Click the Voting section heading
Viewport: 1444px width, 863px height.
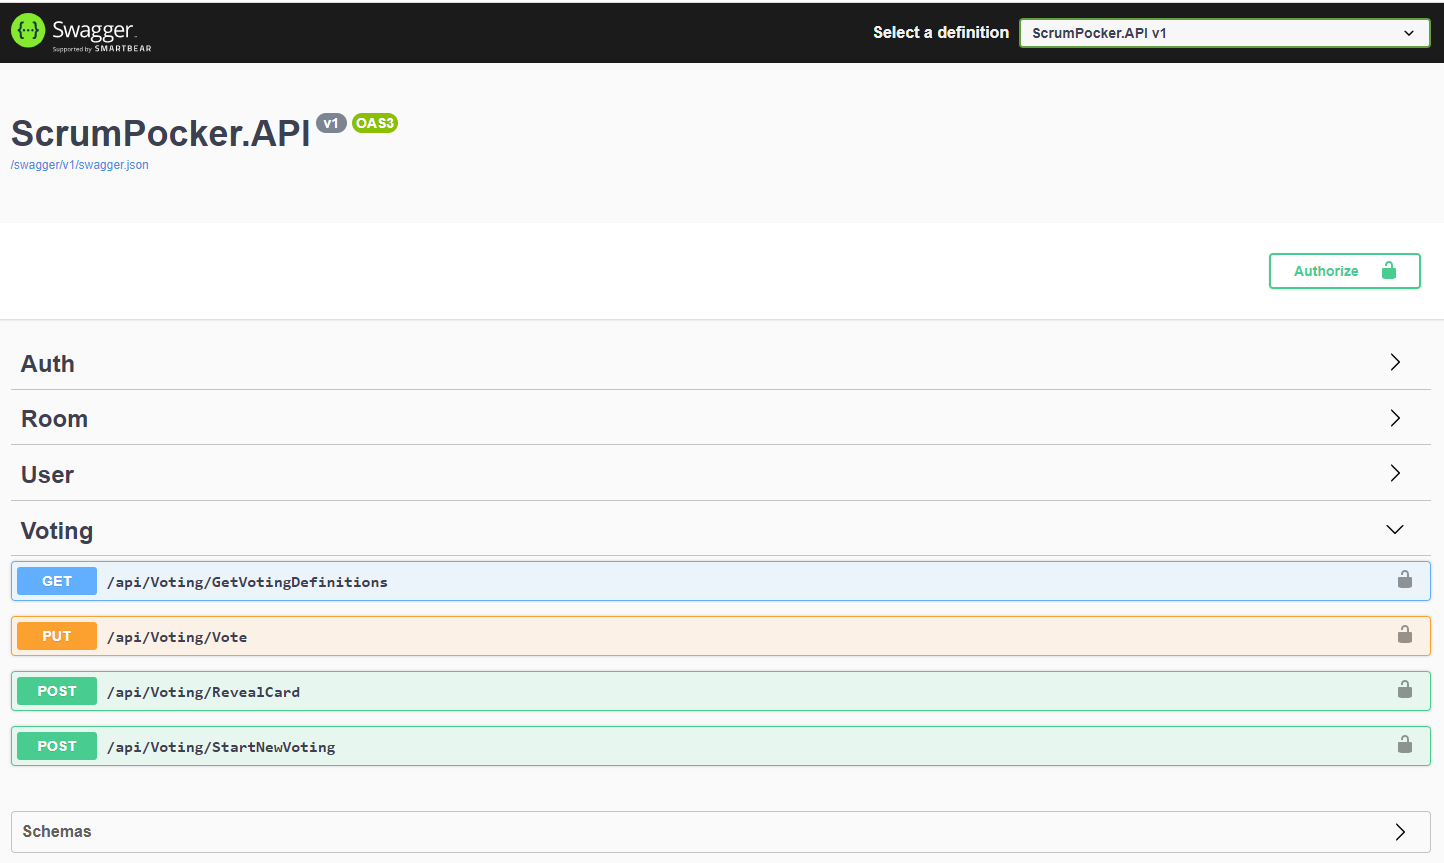click(x=57, y=531)
